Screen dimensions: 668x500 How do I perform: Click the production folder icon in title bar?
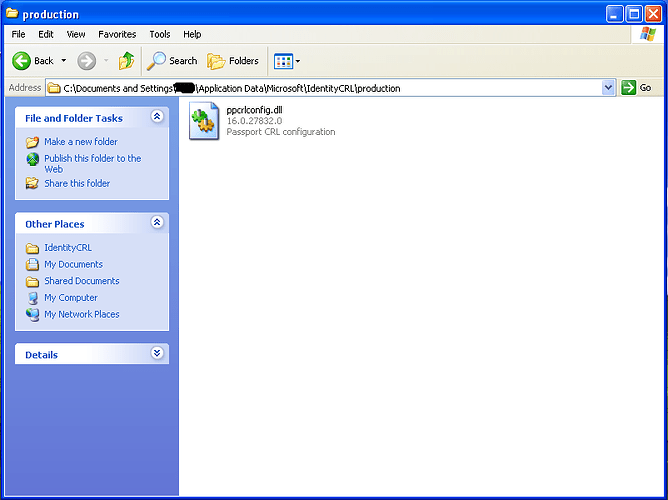click(12, 14)
